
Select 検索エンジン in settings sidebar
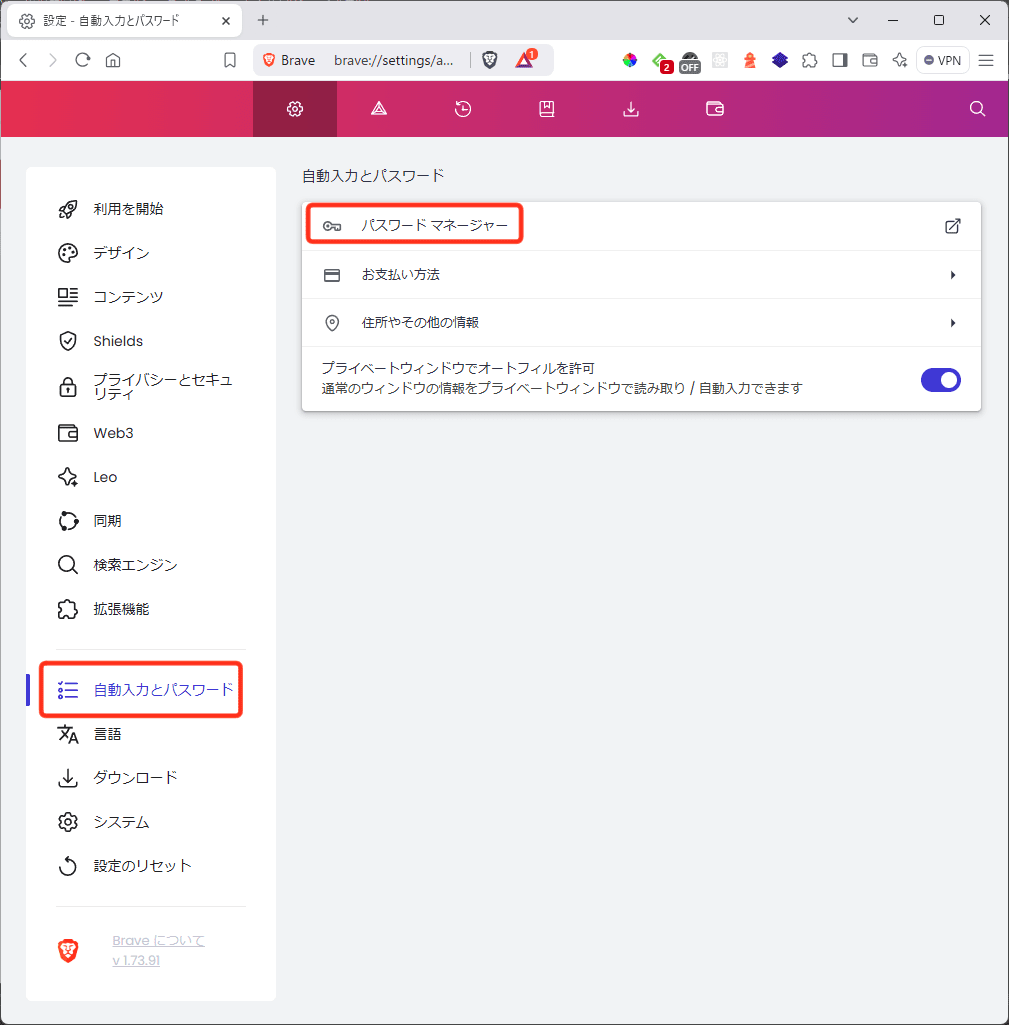click(135, 565)
